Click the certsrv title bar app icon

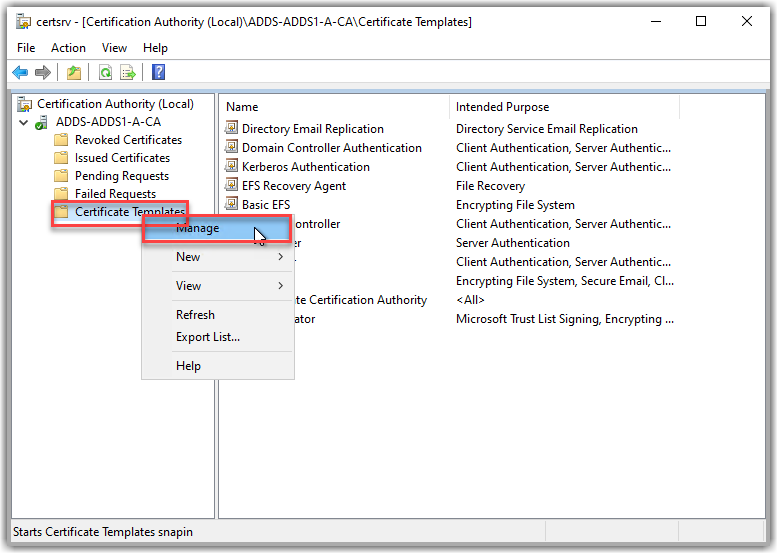coord(23,22)
